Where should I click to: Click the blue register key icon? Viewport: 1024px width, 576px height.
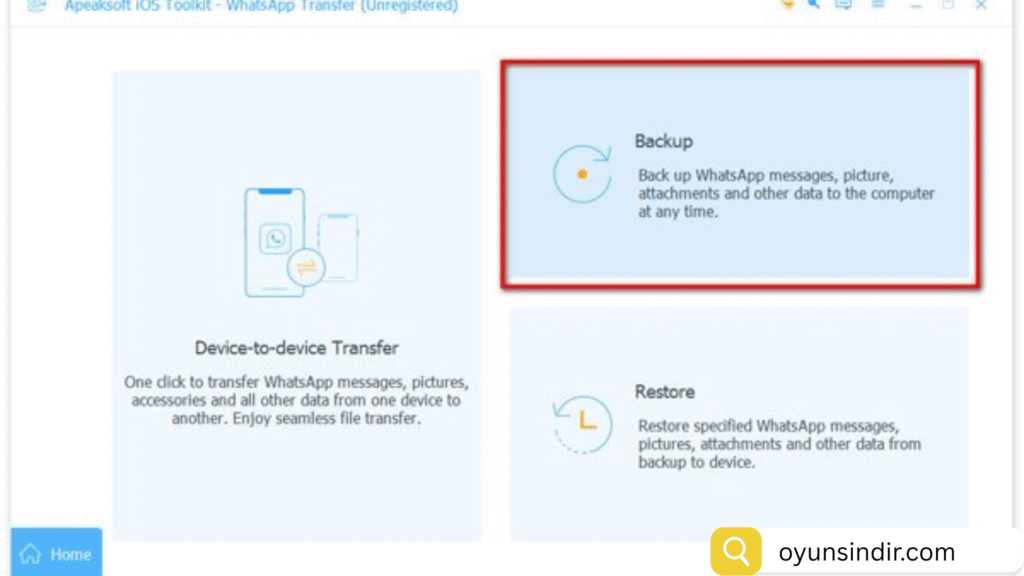(814, 5)
